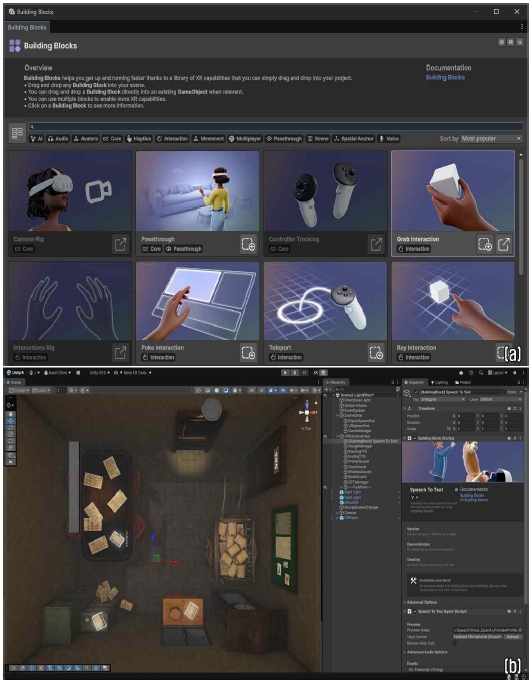Switch to the Lighting tab
The width and height of the screenshot is (532, 682).
pyautogui.click(x=439, y=382)
